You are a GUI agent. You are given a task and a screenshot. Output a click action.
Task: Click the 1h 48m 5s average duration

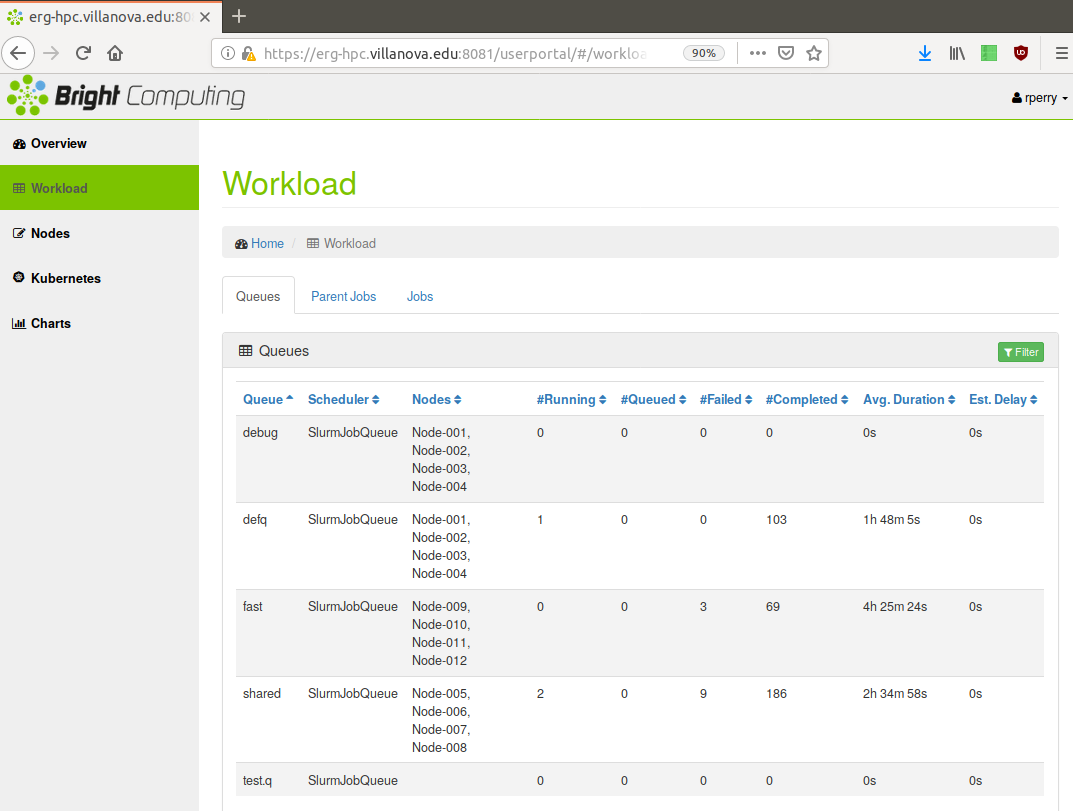coord(891,519)
